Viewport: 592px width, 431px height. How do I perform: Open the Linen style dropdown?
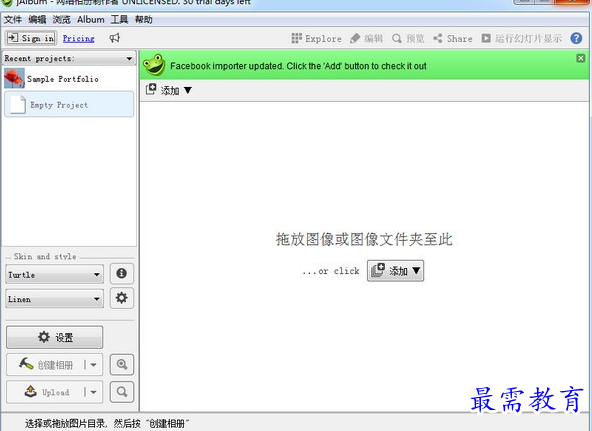pyautogui.click(x=54, y=299)
